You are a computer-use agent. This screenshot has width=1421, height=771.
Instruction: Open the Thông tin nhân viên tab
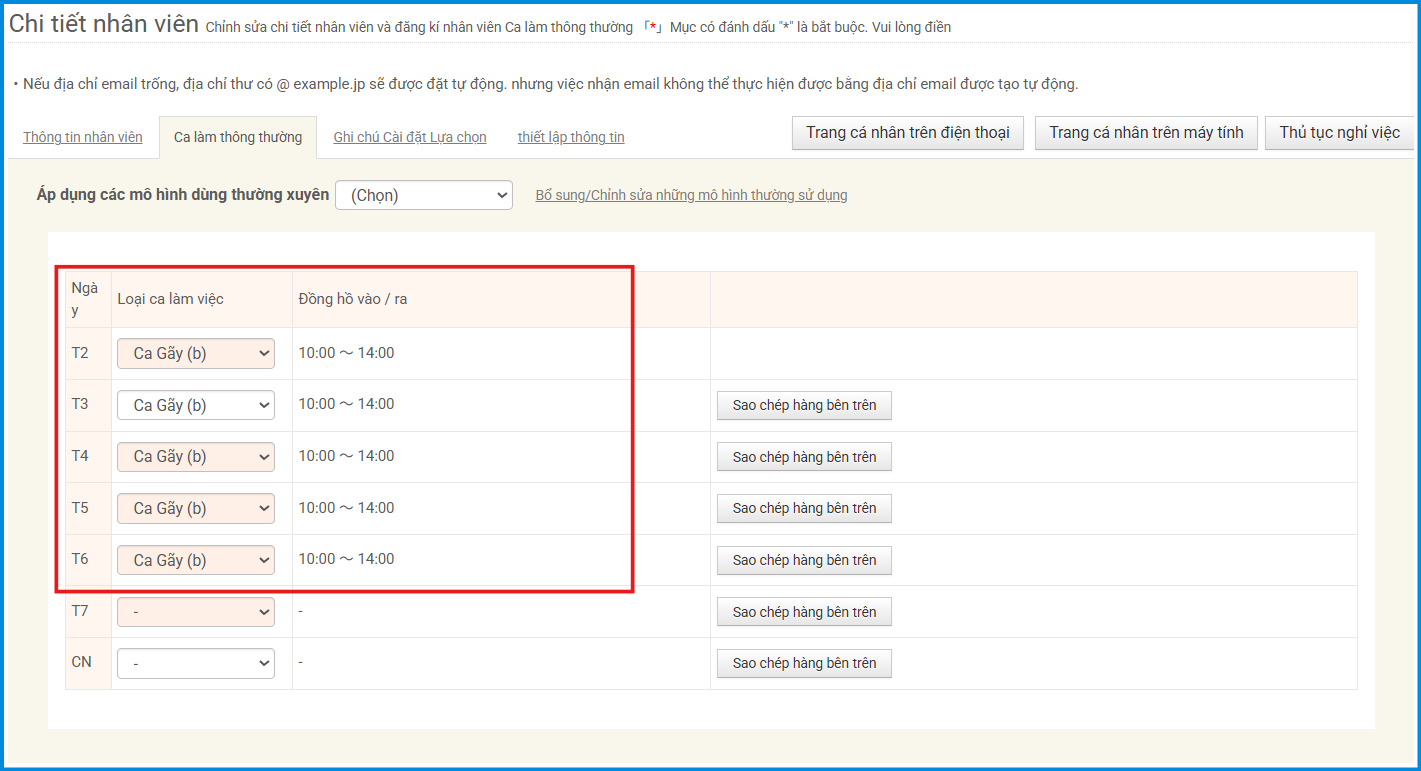(x=83, y=137)
